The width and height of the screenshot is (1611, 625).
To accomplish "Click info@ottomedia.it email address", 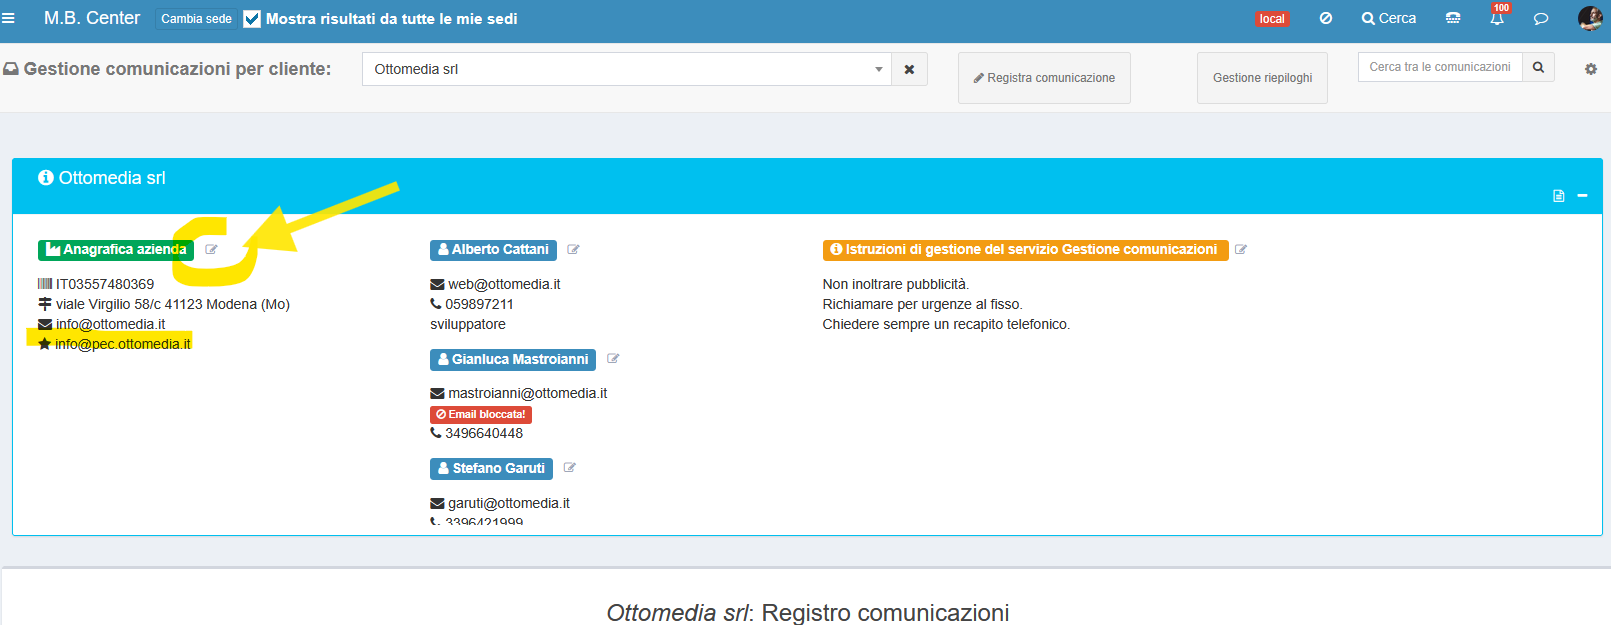I will [x=110, y=324].
